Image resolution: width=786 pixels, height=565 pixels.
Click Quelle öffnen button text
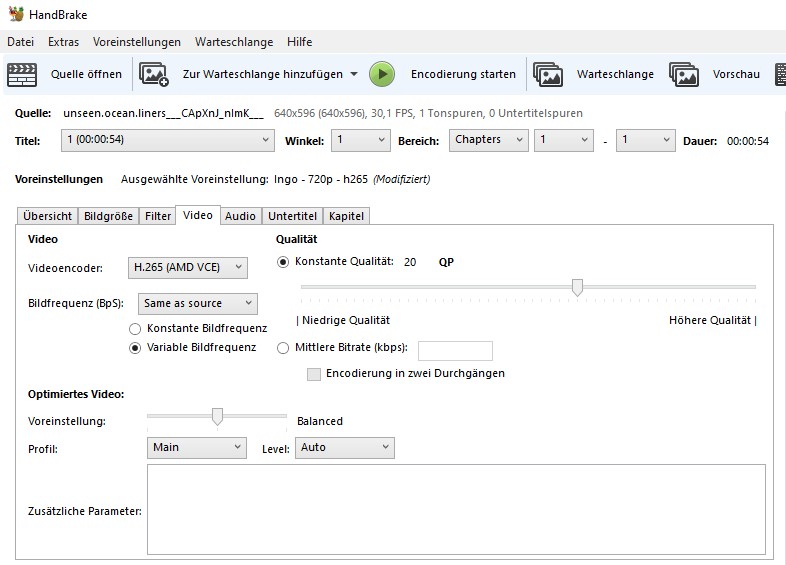pyautogui.click(x=86, y=74)
